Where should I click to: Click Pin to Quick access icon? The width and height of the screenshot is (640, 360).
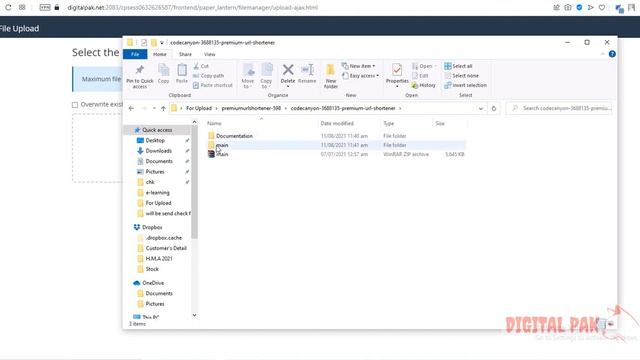pyautogui.click(x=140, y=70)
